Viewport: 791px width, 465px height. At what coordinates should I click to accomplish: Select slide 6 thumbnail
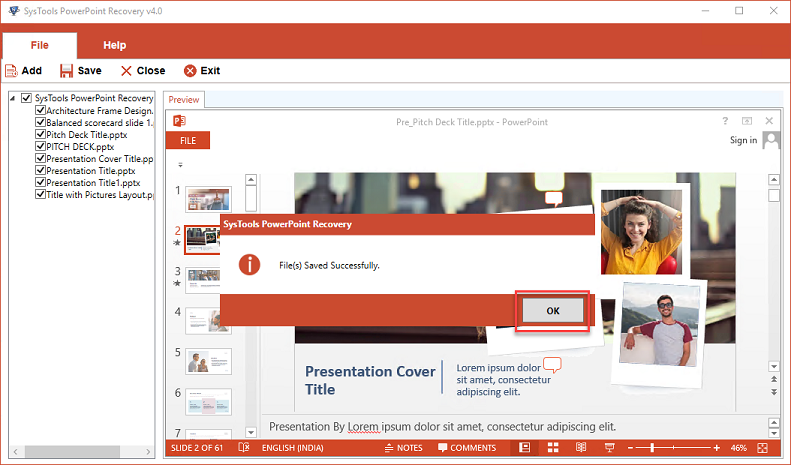(208, 401)
